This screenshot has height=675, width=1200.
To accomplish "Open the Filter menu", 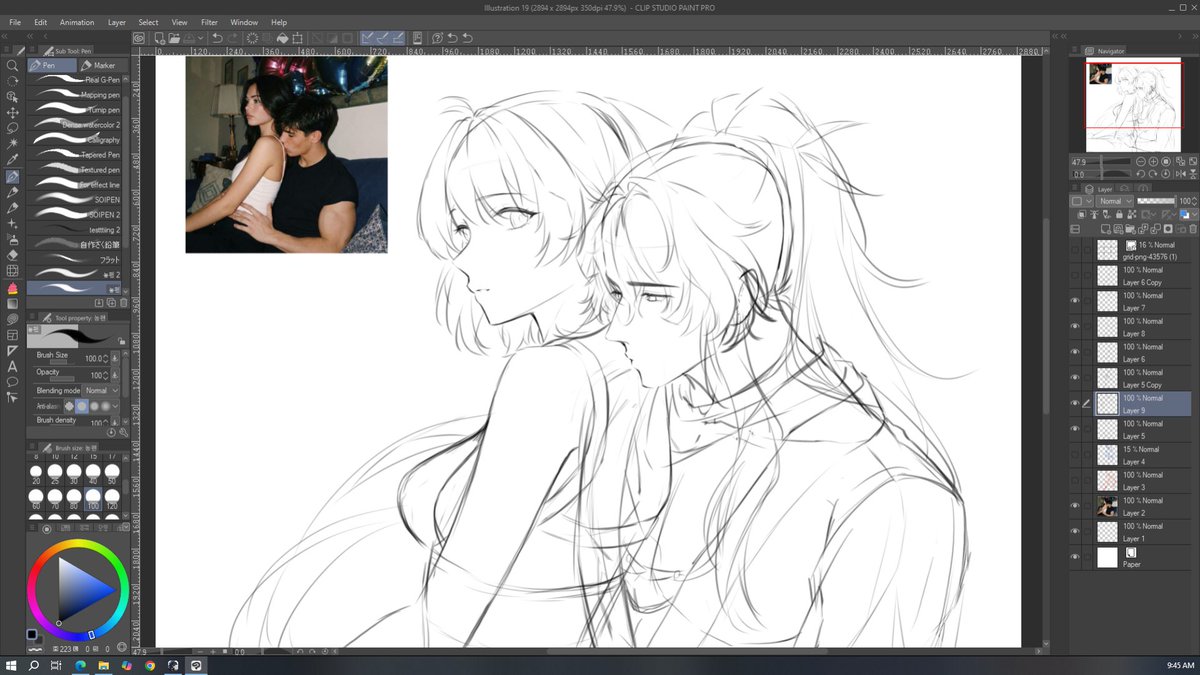I will tap(209, 21).
